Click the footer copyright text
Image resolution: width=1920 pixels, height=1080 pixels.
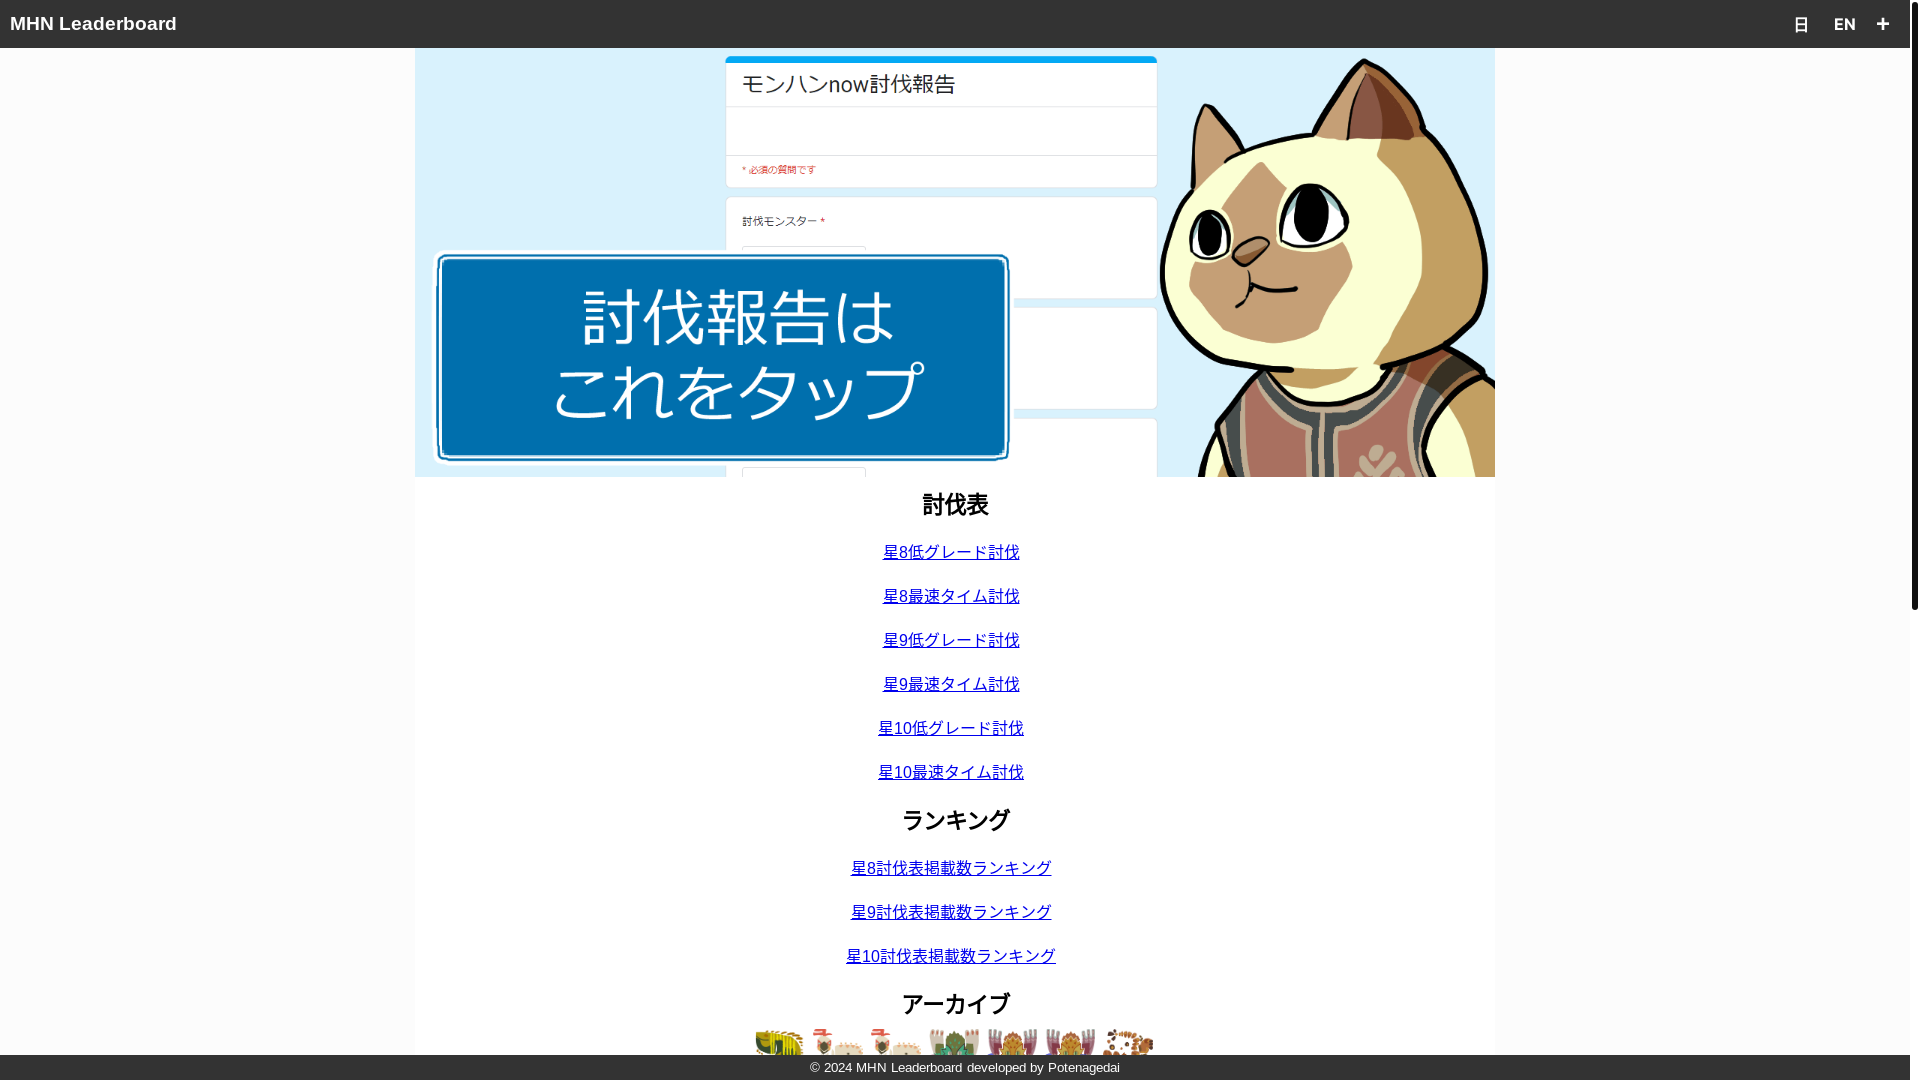coord(964,1068)
